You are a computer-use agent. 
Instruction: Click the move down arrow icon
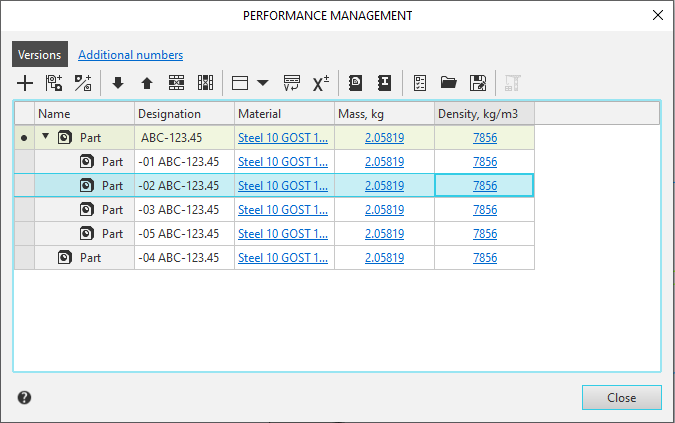[118, 84]
